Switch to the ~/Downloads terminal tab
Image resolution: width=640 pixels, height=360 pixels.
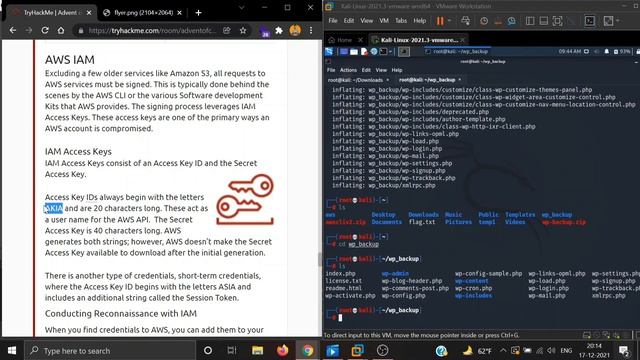[x=359, y=80]
